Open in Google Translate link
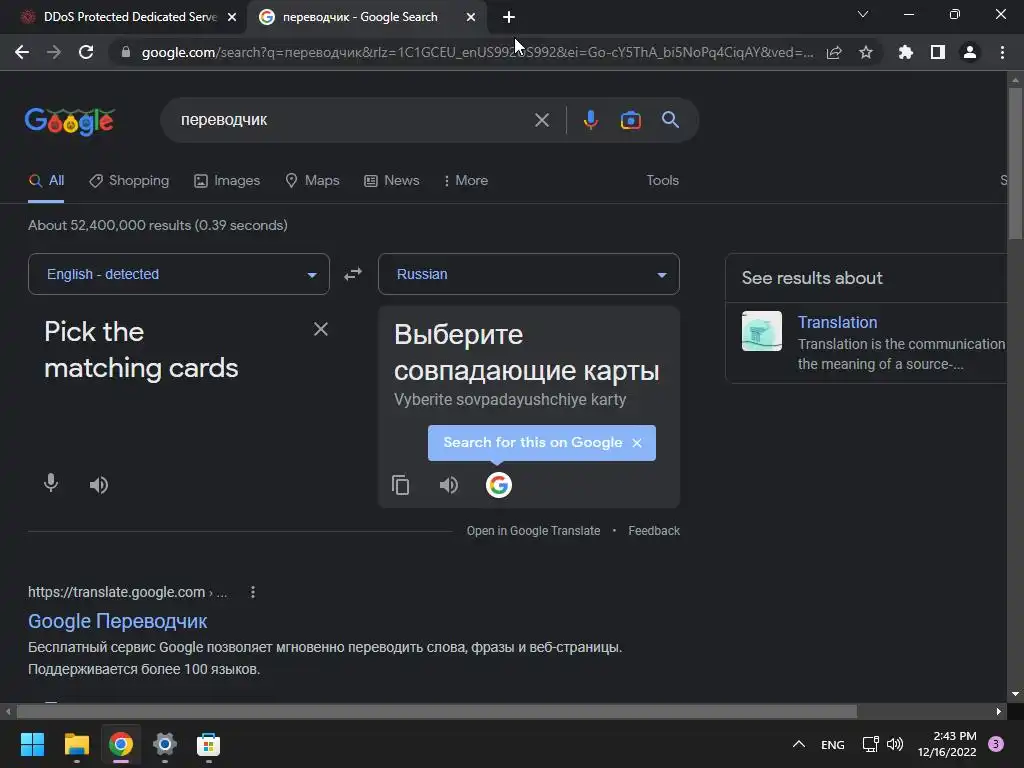 pos(533,531)
